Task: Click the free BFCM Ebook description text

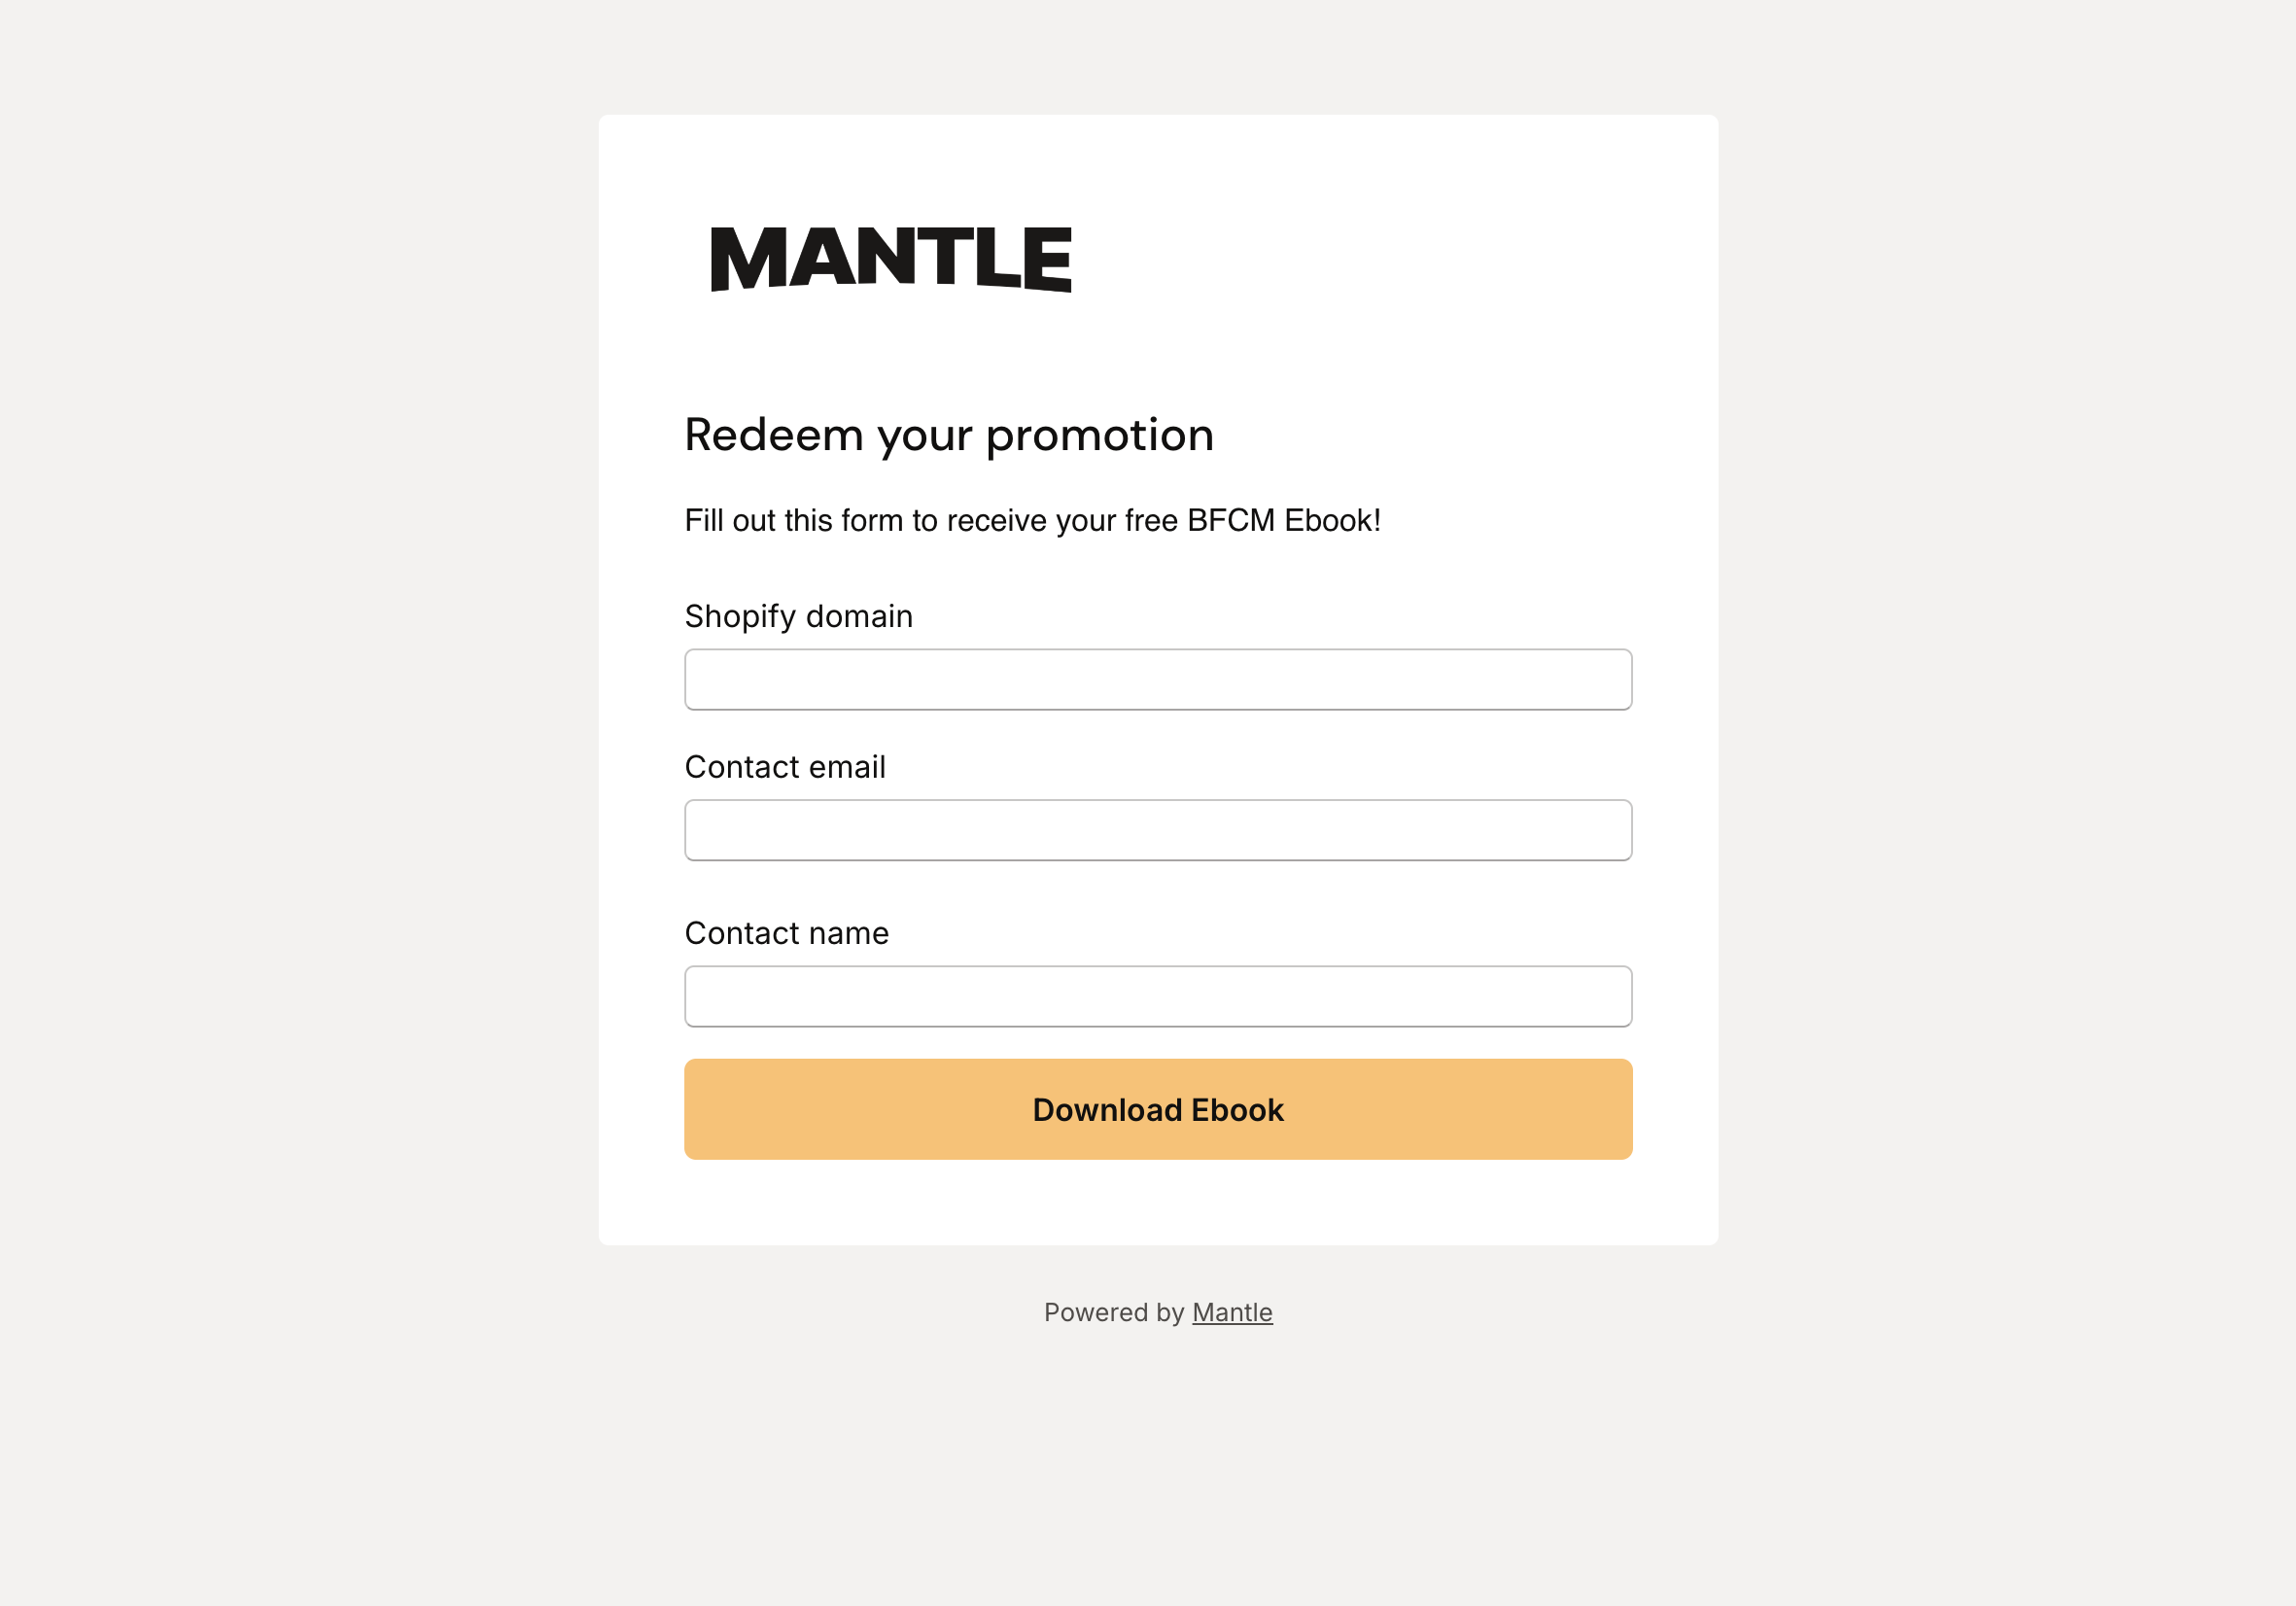Action: [1032, 519]
